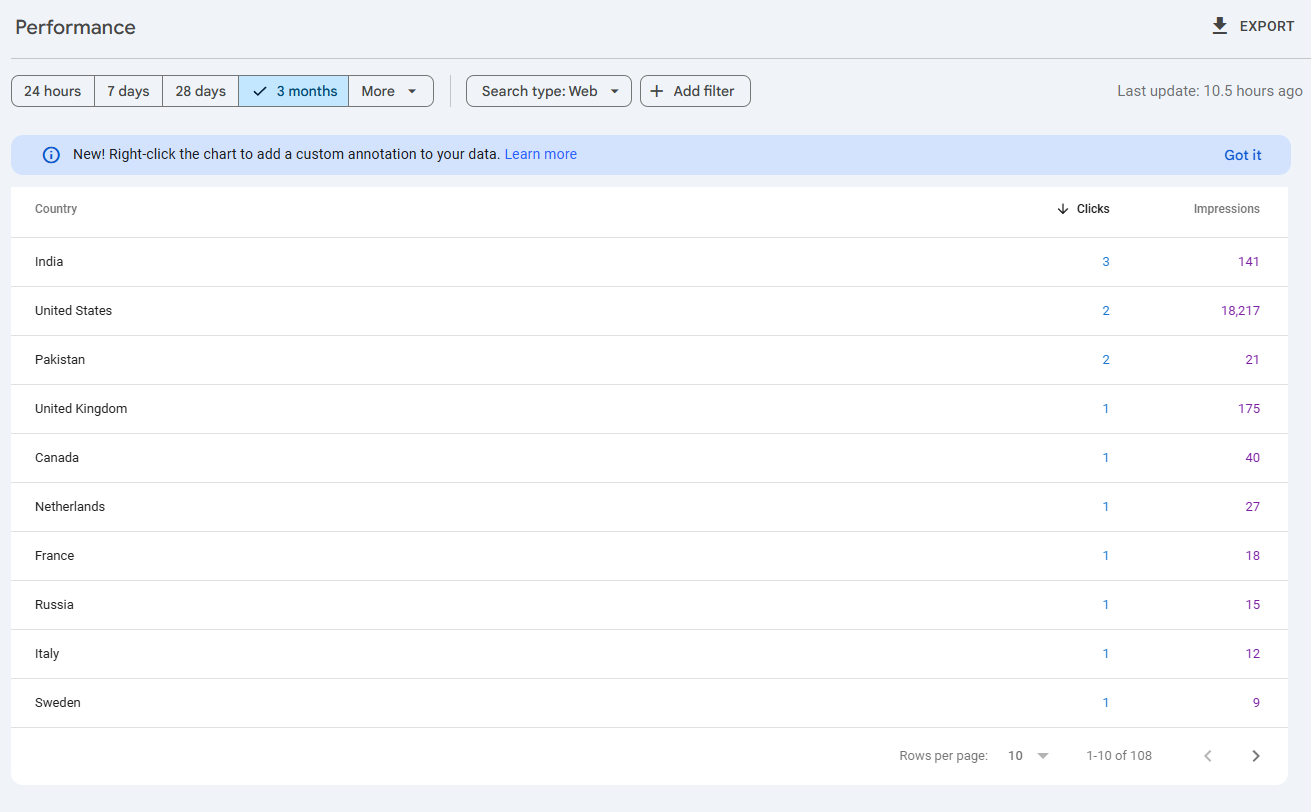Open the United Kingdom row
Viewport: 1311px width, 812px height.
81,409
